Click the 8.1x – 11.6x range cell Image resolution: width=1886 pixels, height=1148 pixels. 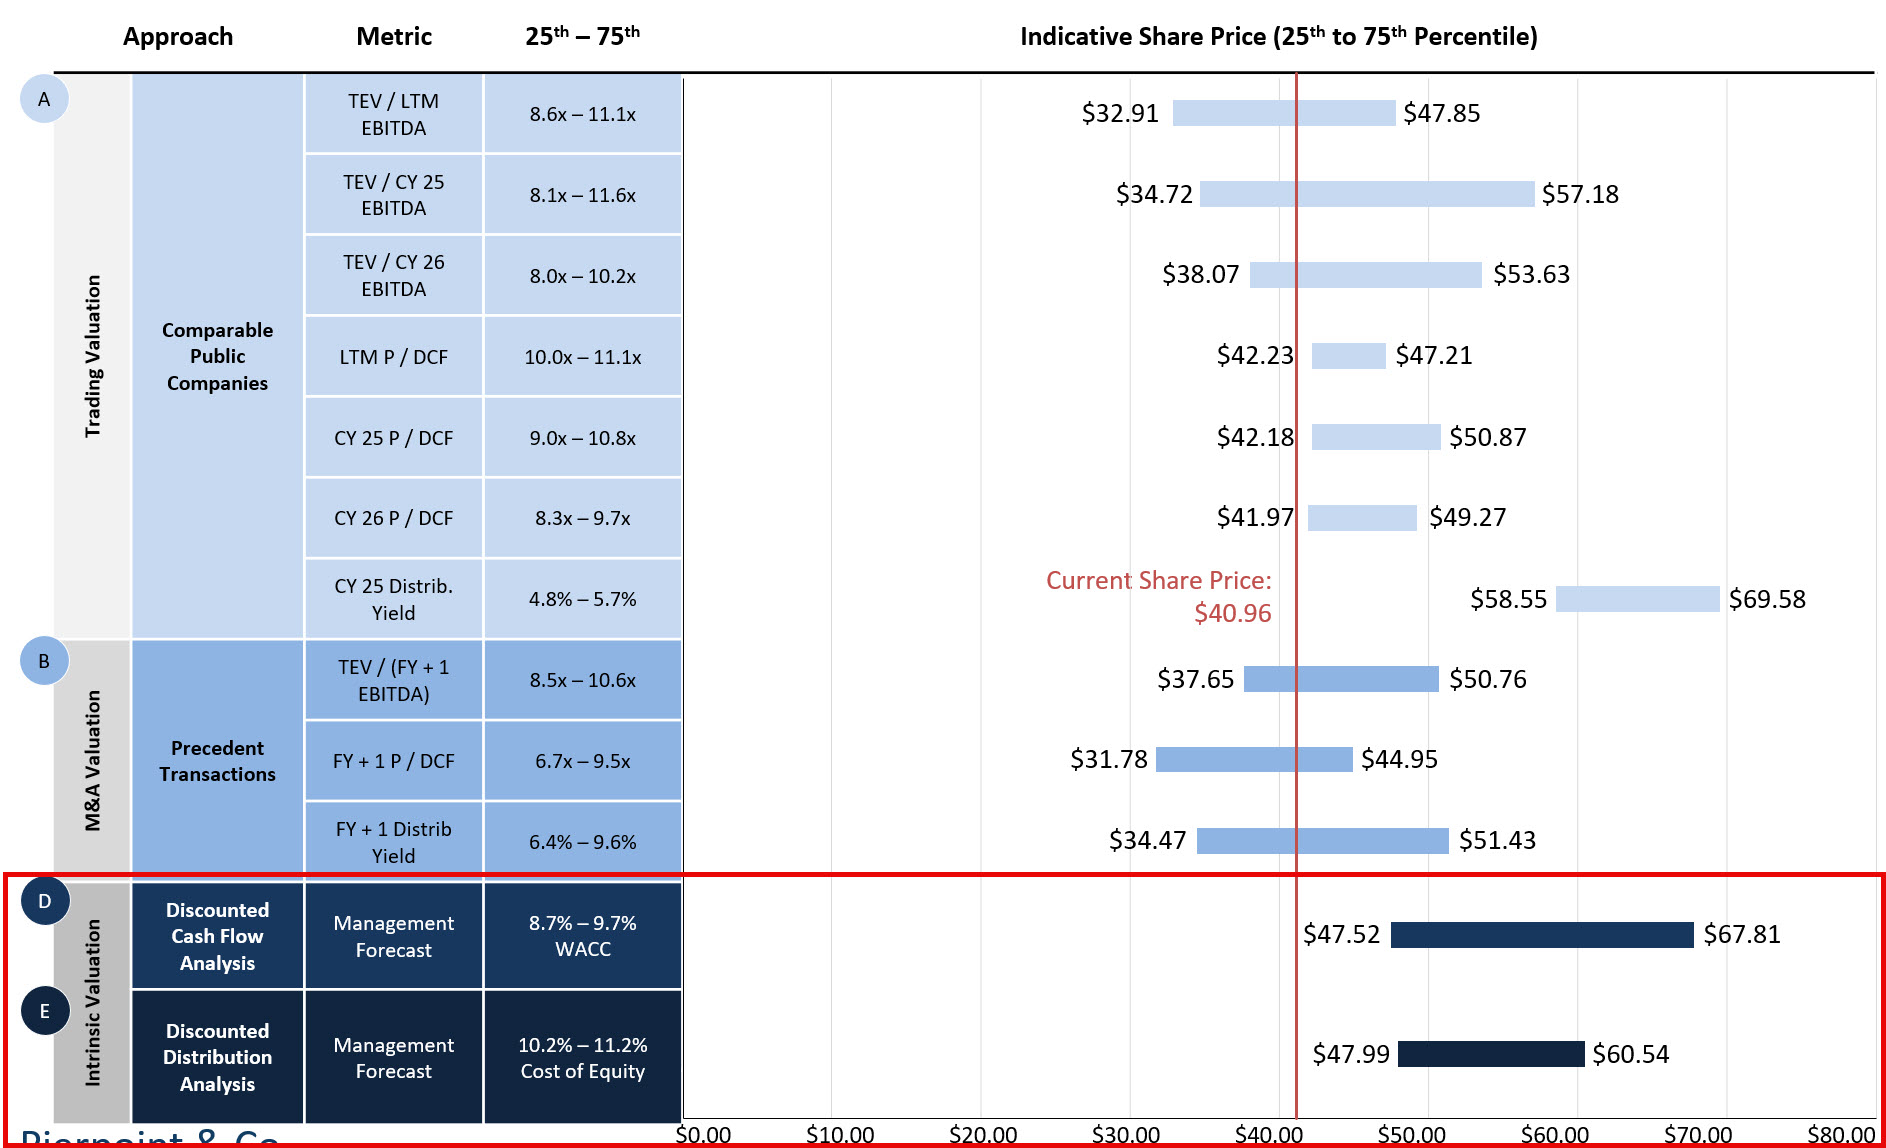click(583, 195)
